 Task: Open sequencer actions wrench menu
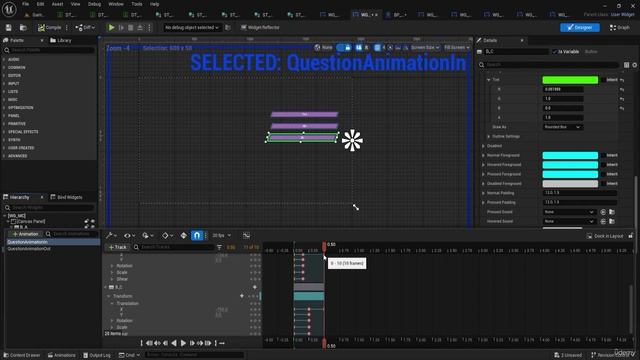click(111, 236)
